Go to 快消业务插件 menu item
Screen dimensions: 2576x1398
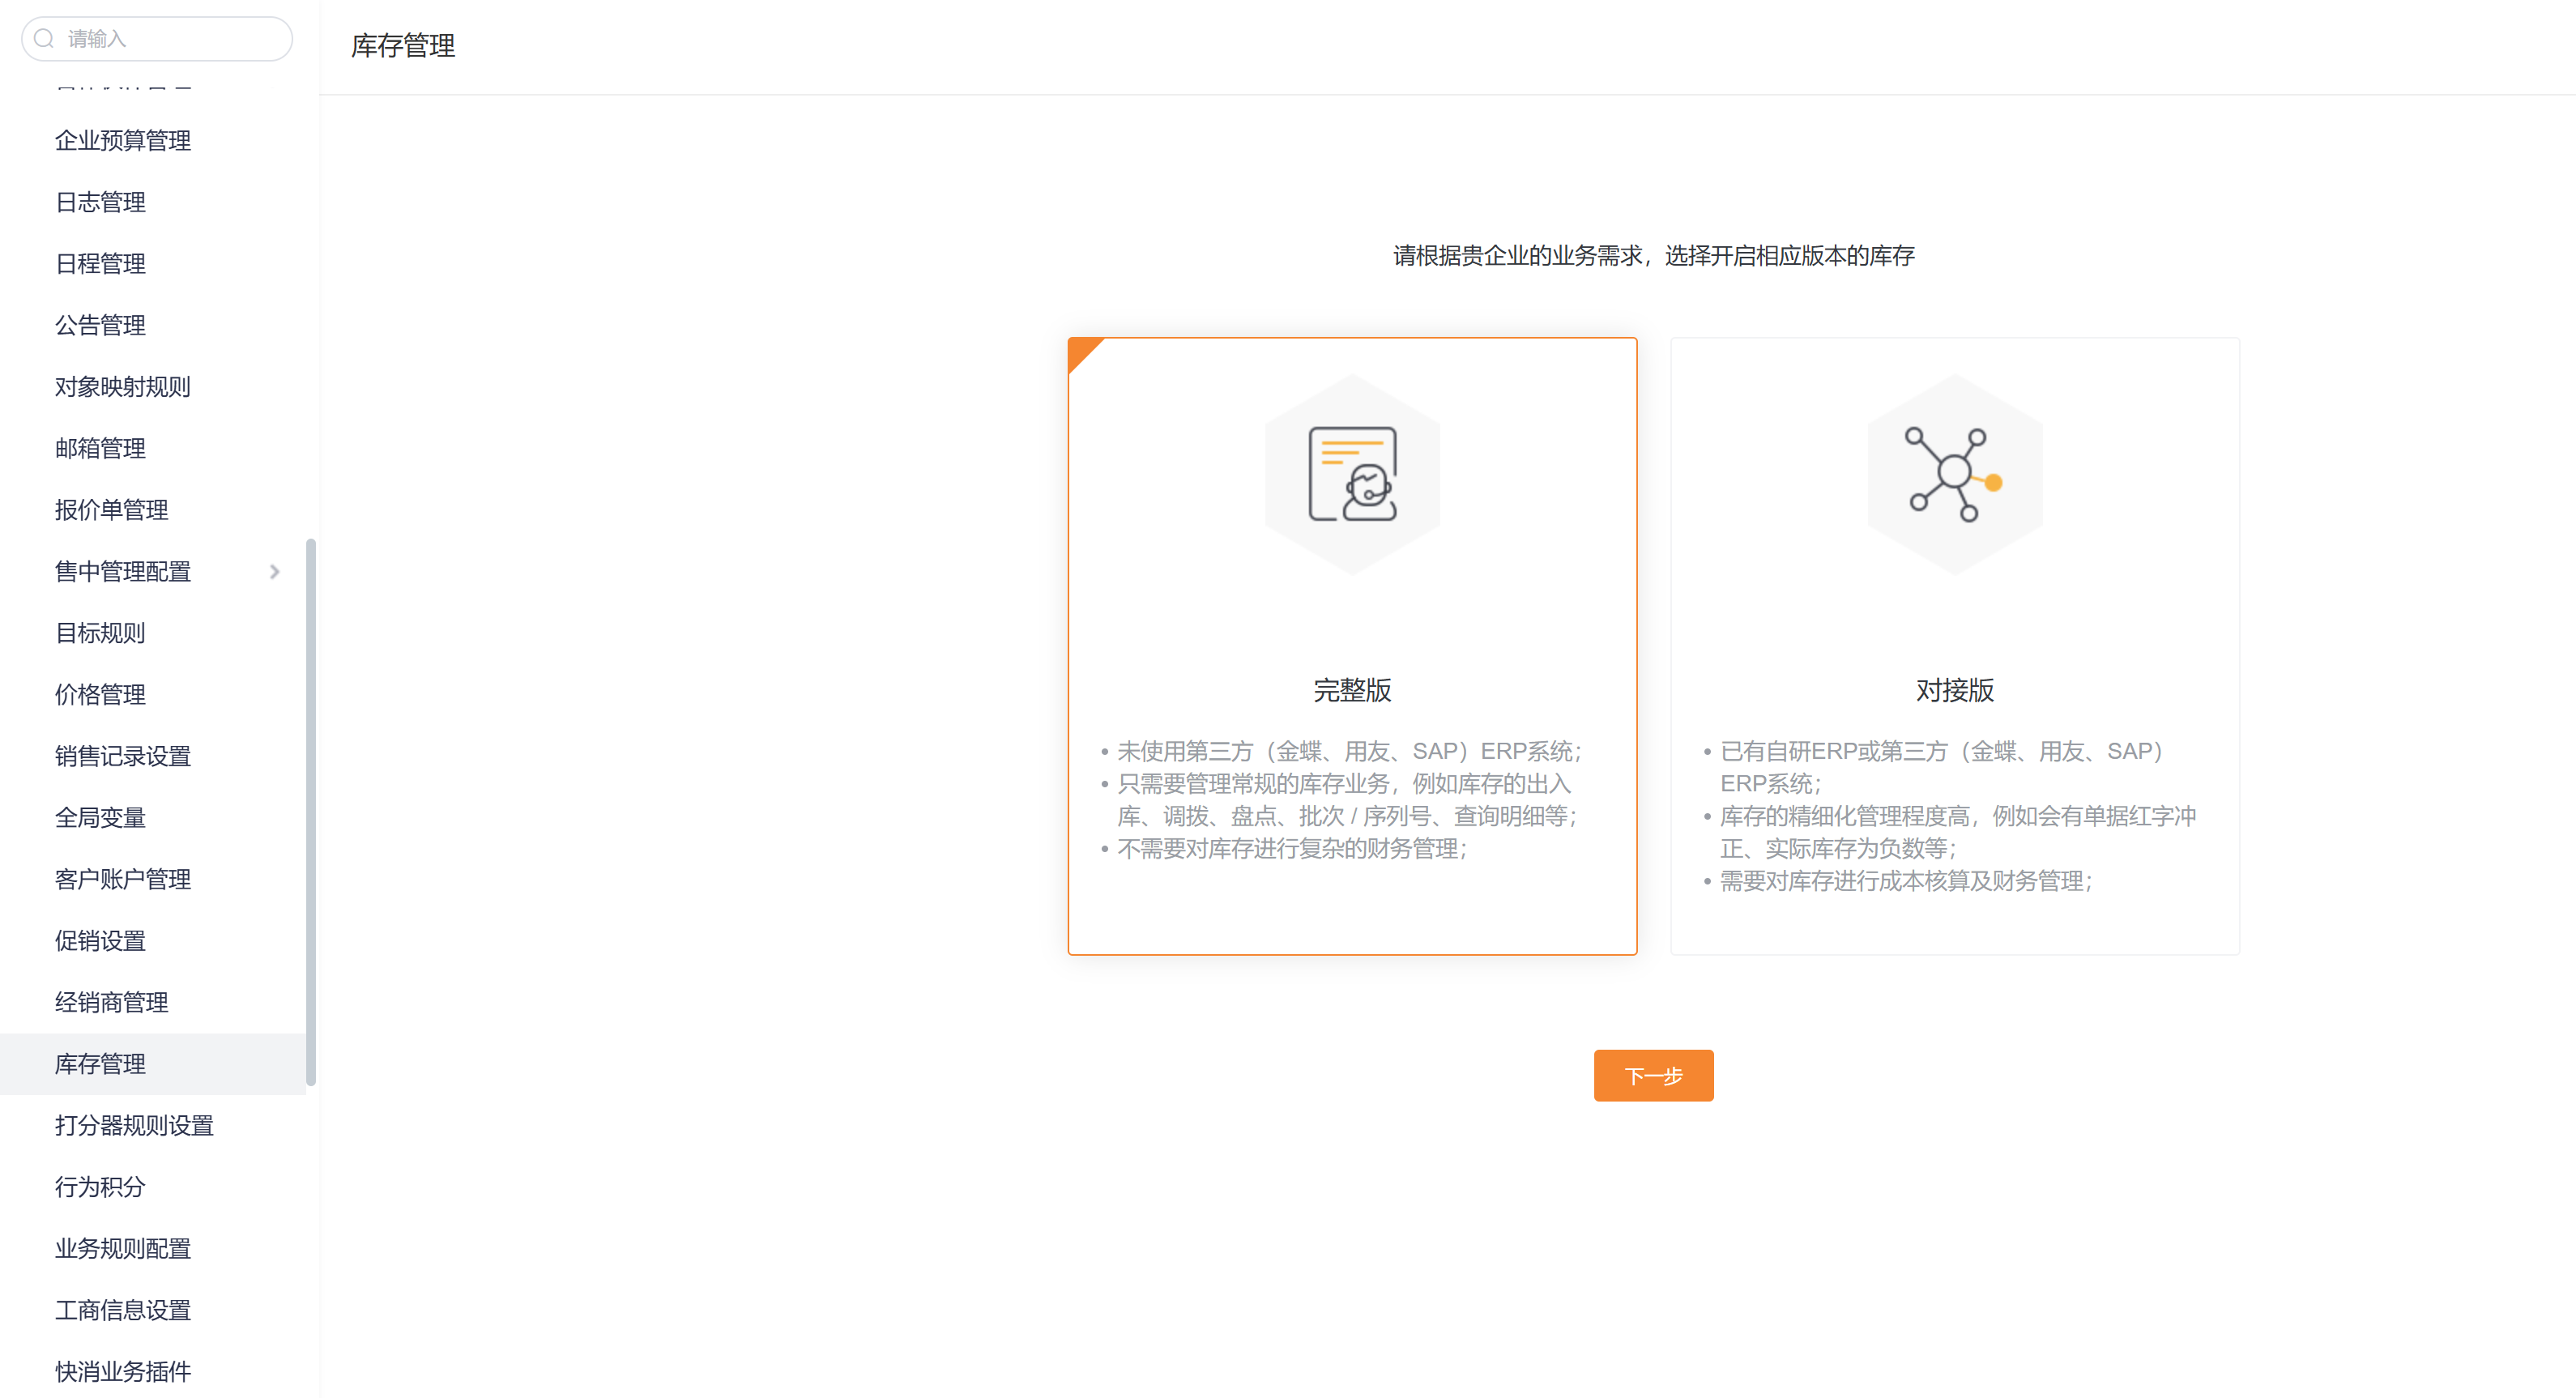point(123,1372)
